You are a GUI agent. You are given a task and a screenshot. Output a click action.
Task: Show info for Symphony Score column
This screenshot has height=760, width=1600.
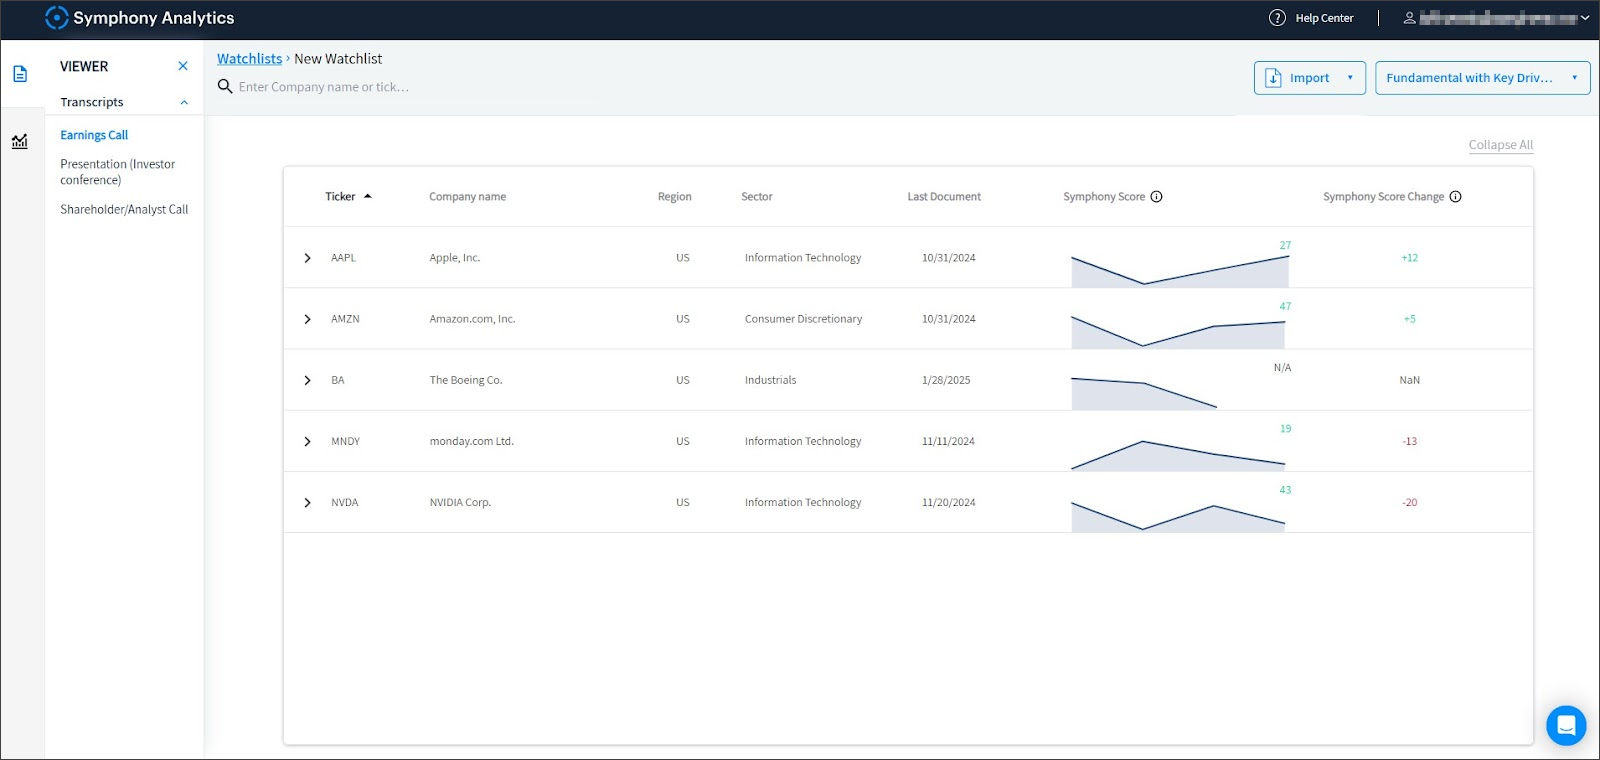click(x=1156, y=197)
